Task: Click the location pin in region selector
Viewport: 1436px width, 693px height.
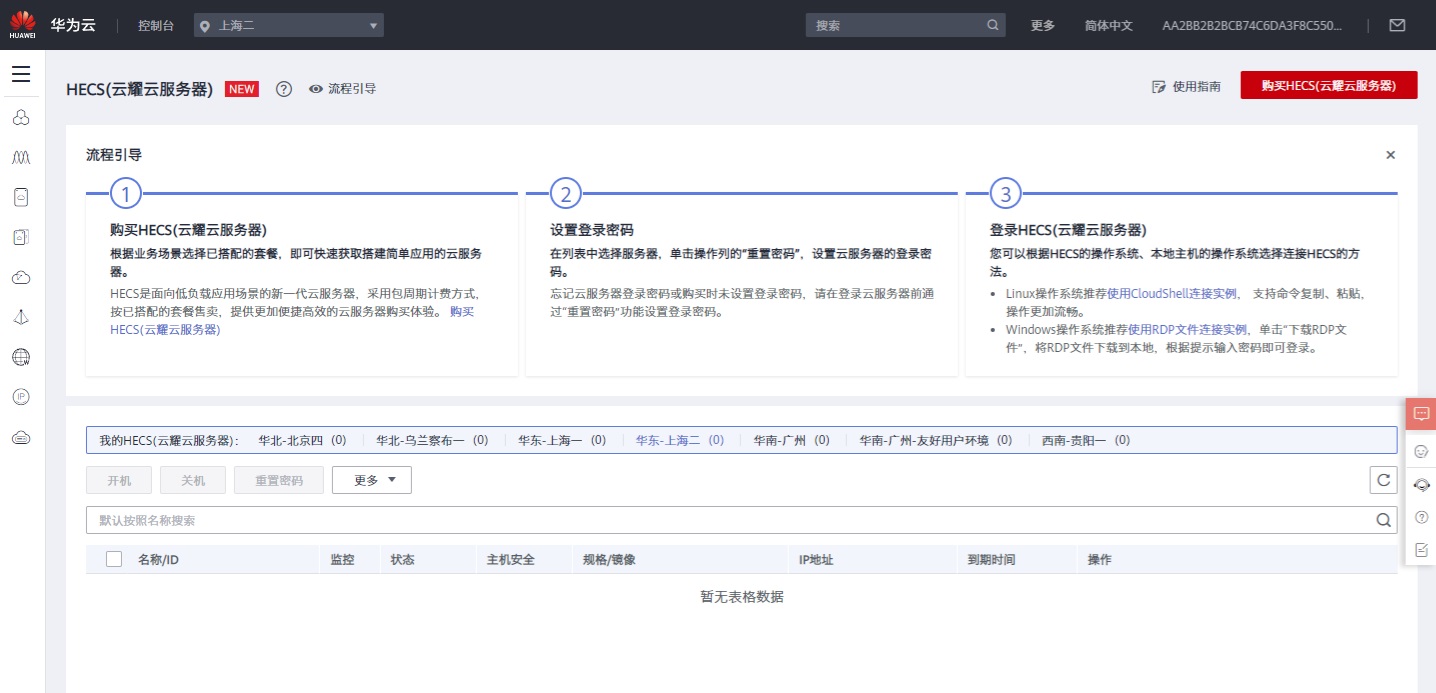Action: [205, 25]
